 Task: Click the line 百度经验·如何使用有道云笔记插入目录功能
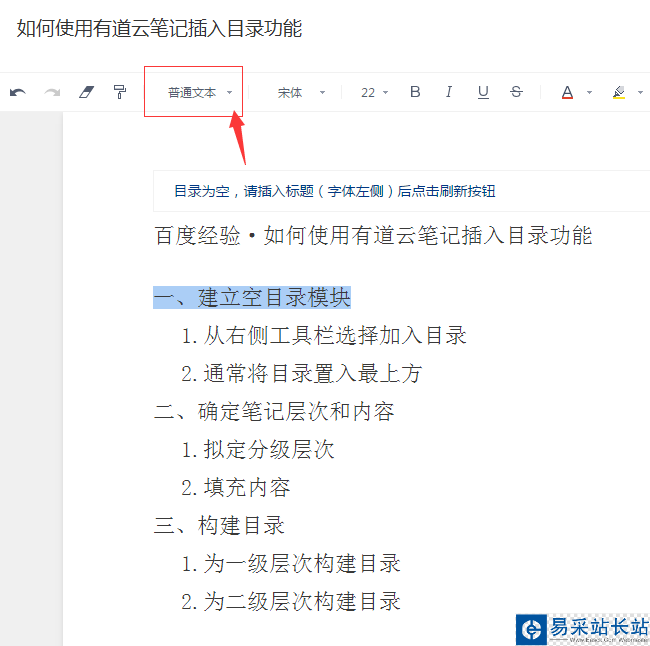coord(373,236)
